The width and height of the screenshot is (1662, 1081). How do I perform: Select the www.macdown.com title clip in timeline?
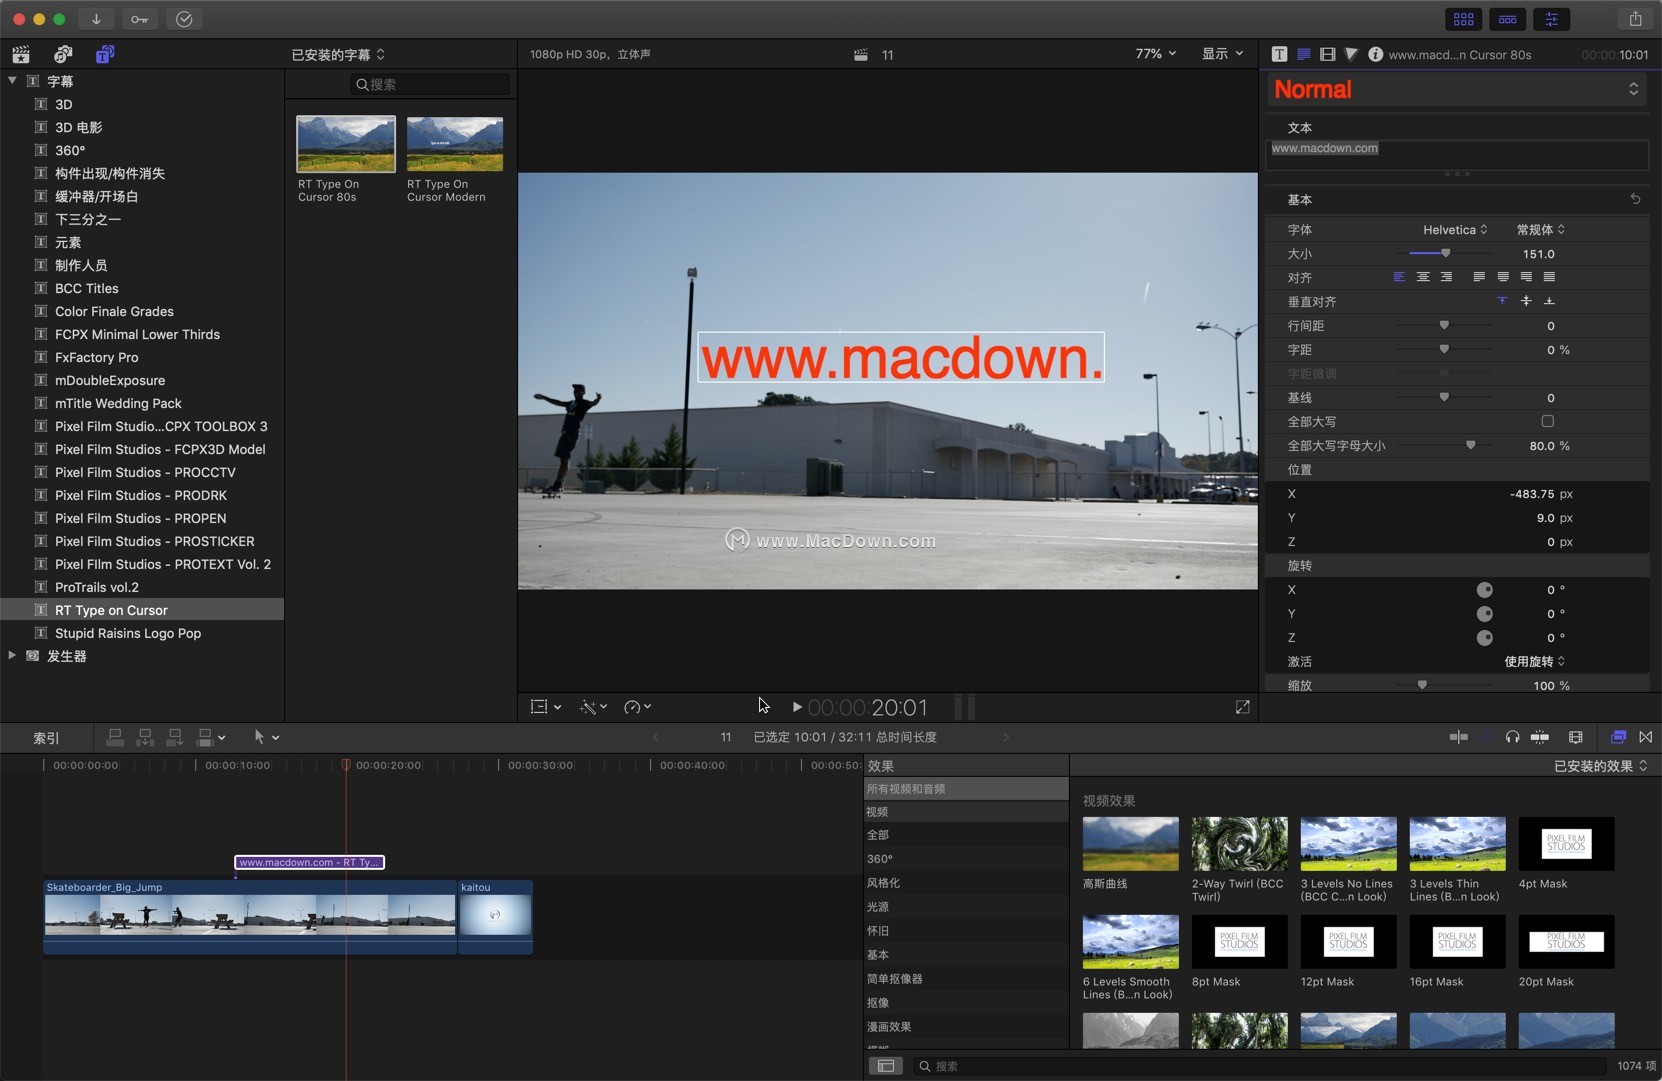(309, 862)
